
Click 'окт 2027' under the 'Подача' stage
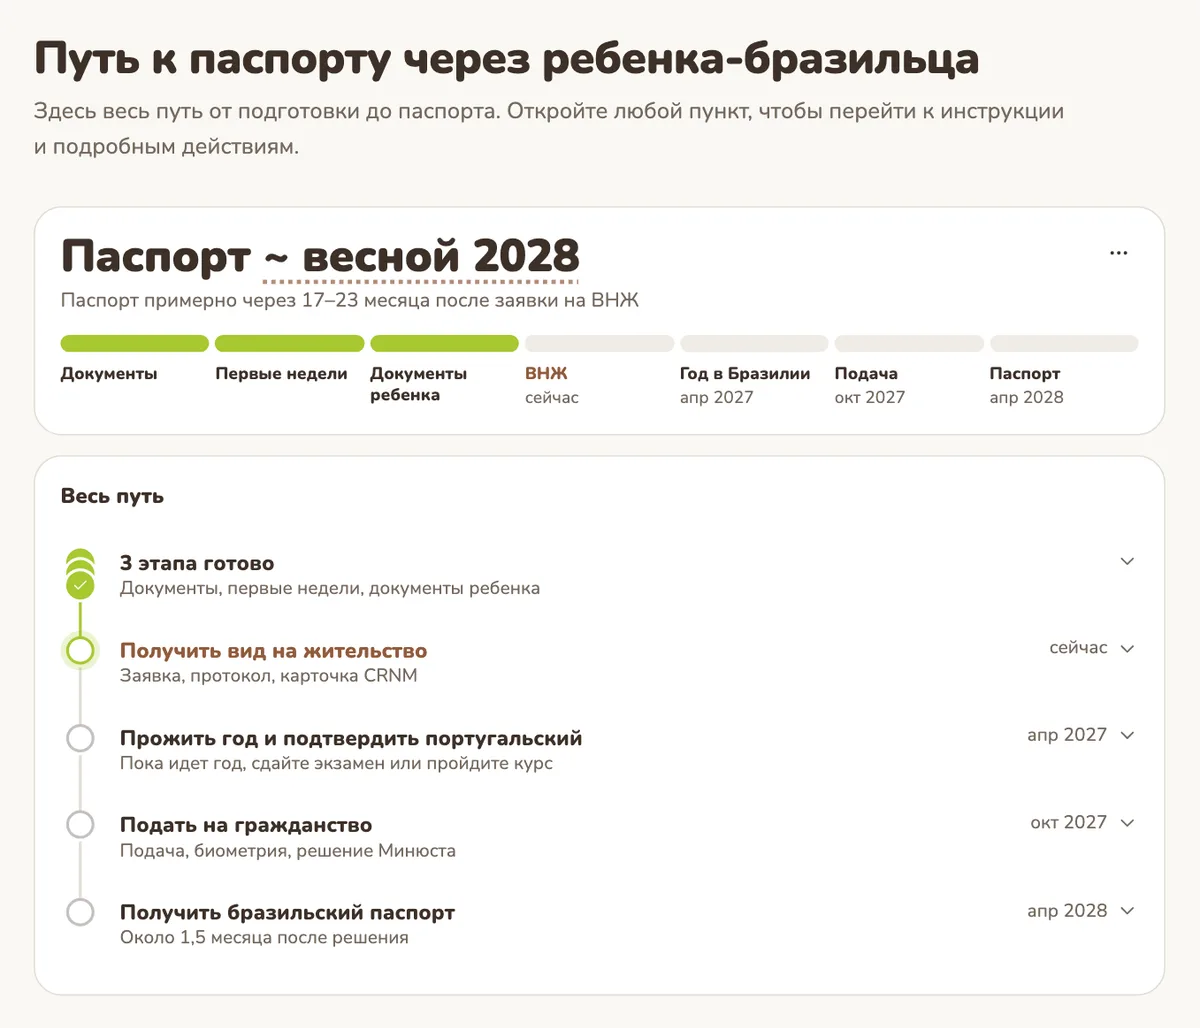click(870, 397)
